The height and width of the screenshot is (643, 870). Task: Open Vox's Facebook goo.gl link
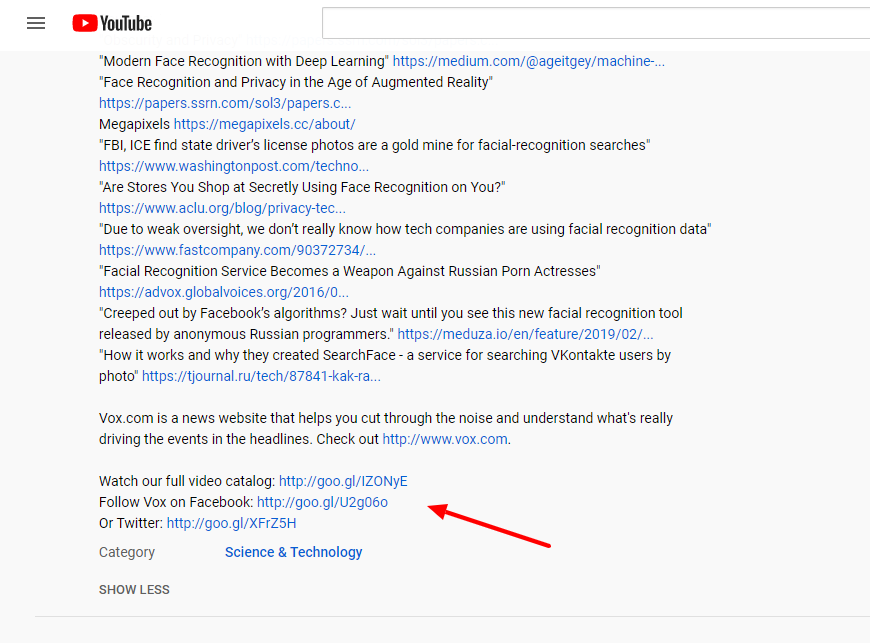click(322, 501)
